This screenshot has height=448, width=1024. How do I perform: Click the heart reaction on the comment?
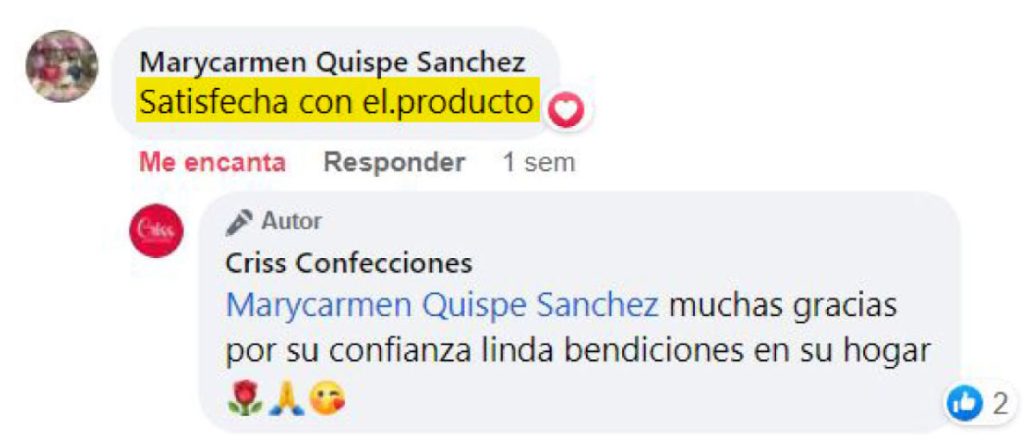566,113
